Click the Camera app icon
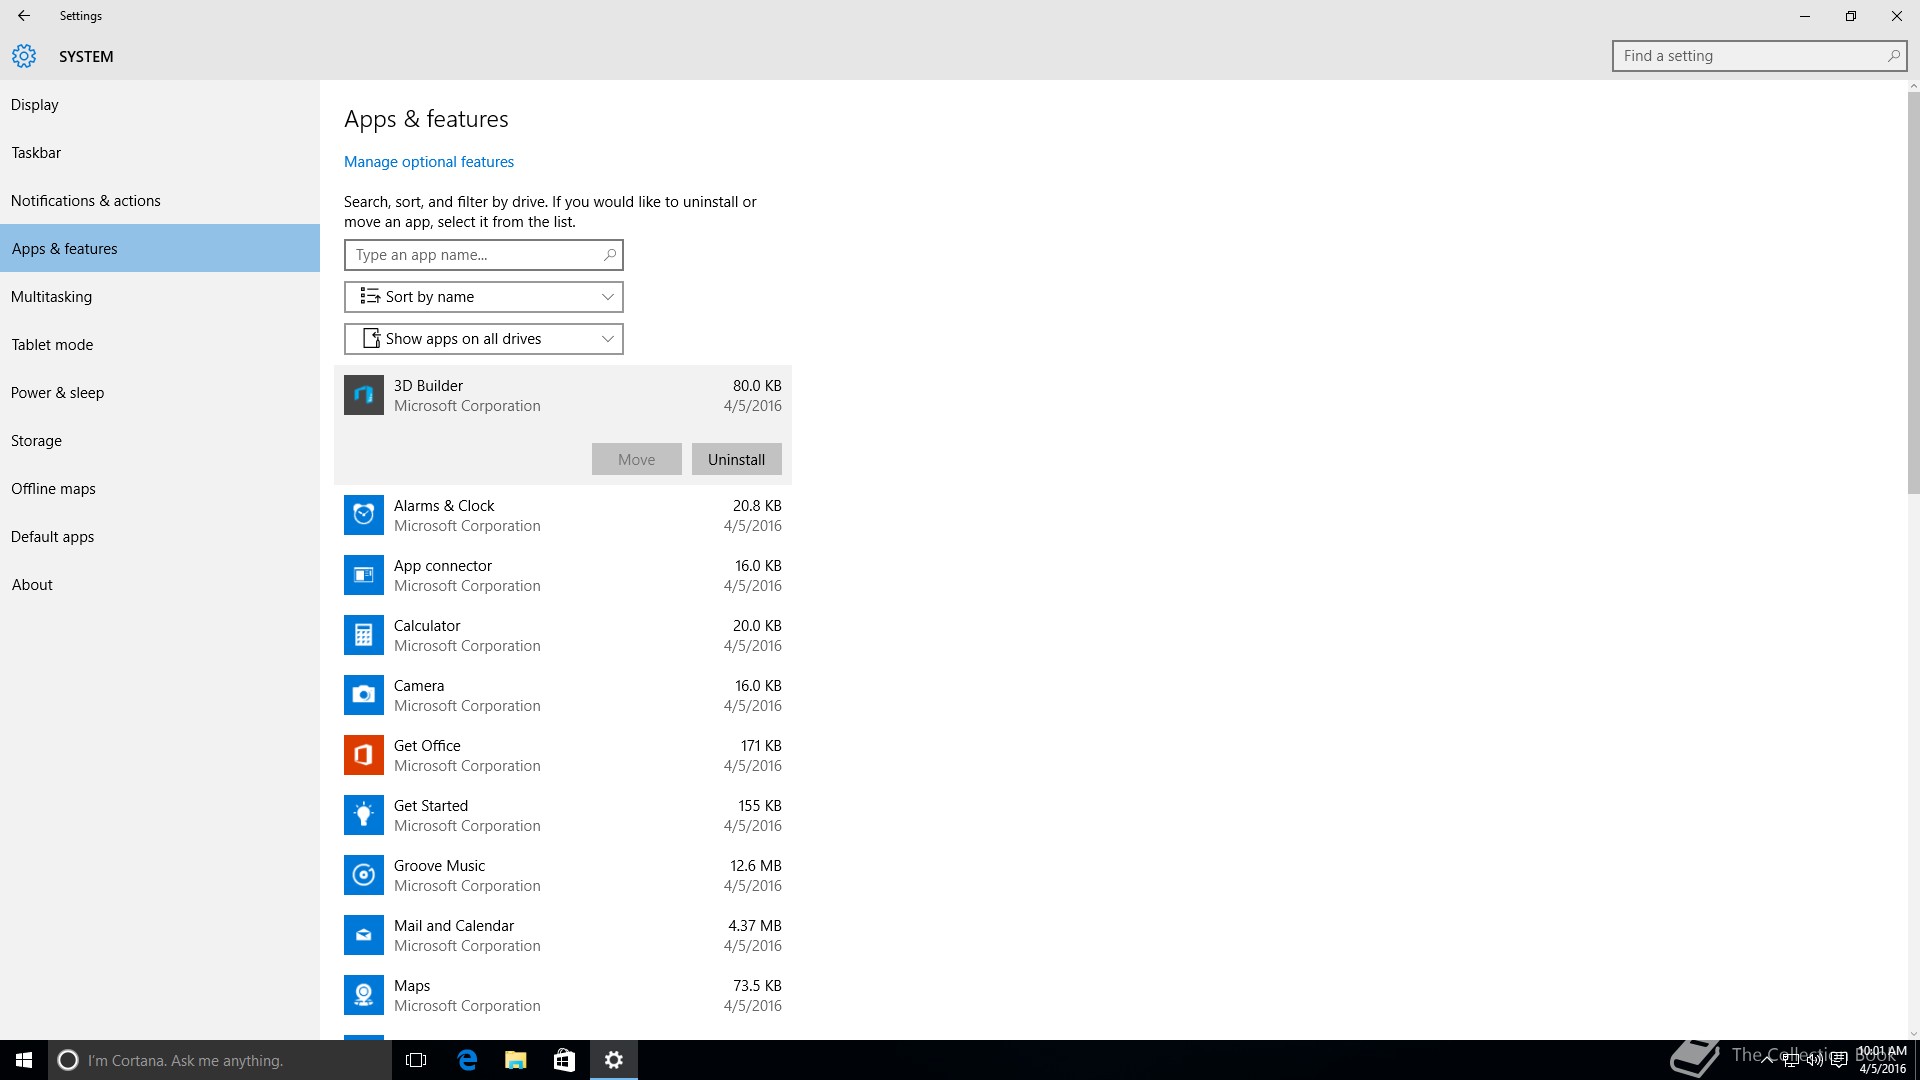This screenshot has width=1920, height=1080. point(364,695)
